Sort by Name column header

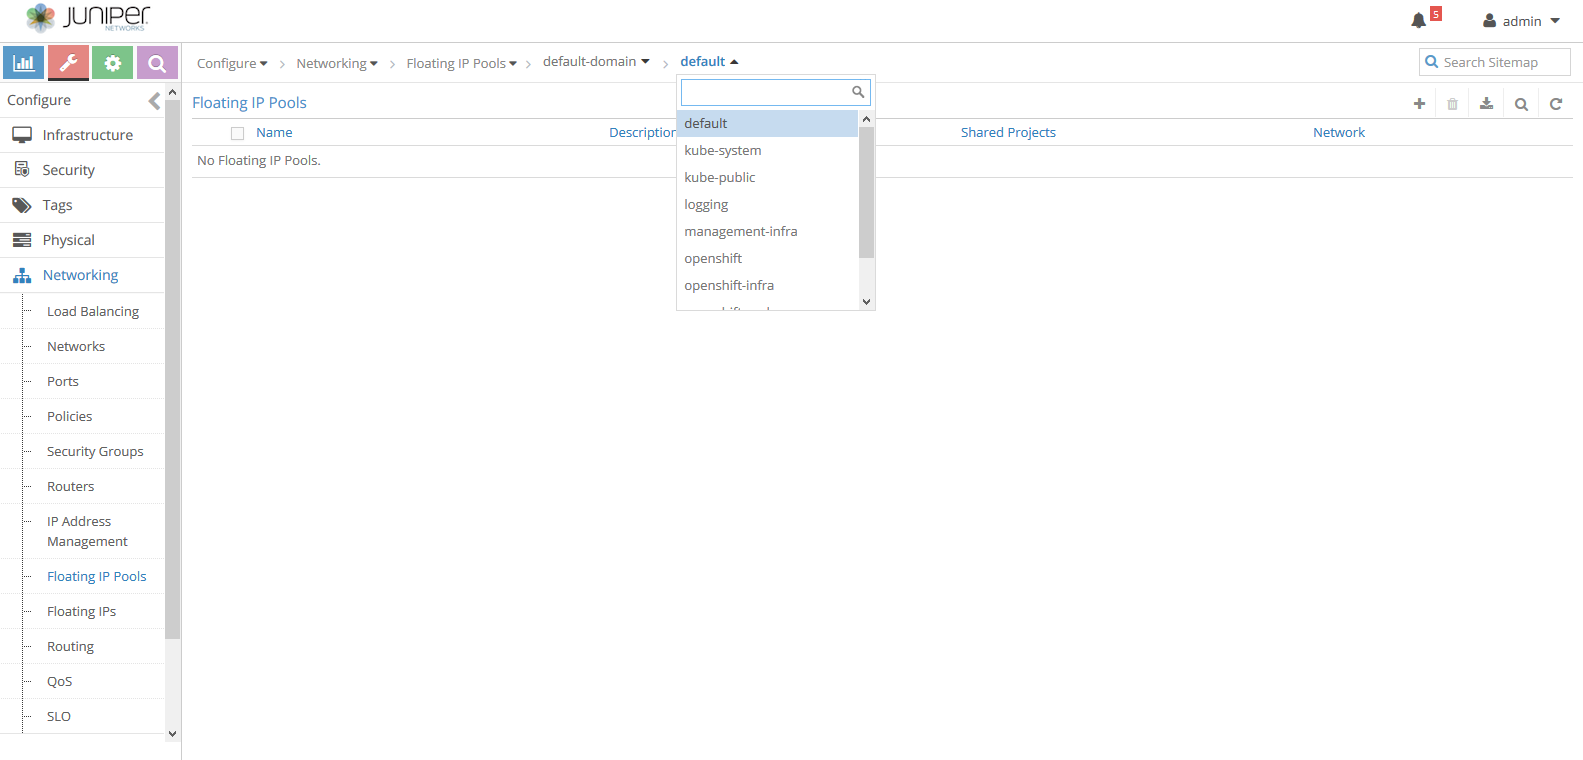click(274, 133)
